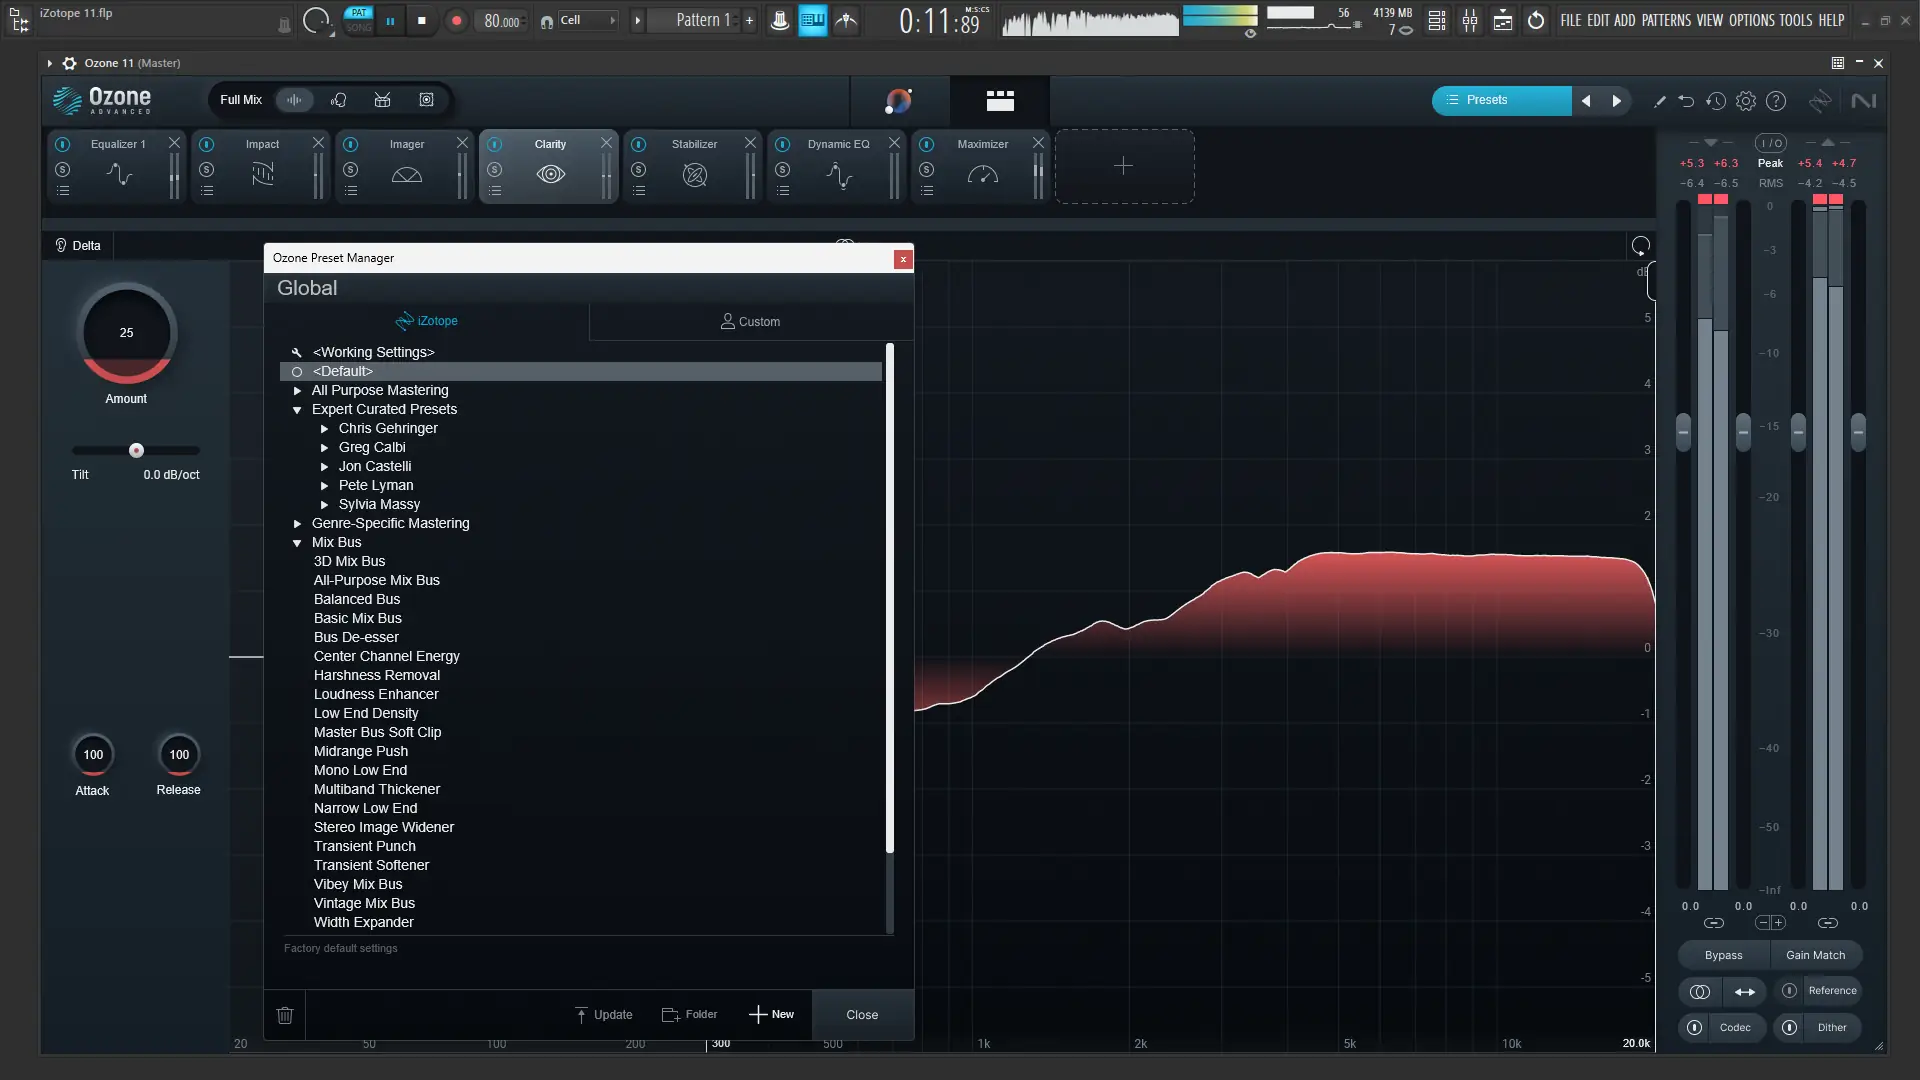Open Ozone settings gear icon
Screen dimensions: 1920x1080
[x=1746, y=101]
